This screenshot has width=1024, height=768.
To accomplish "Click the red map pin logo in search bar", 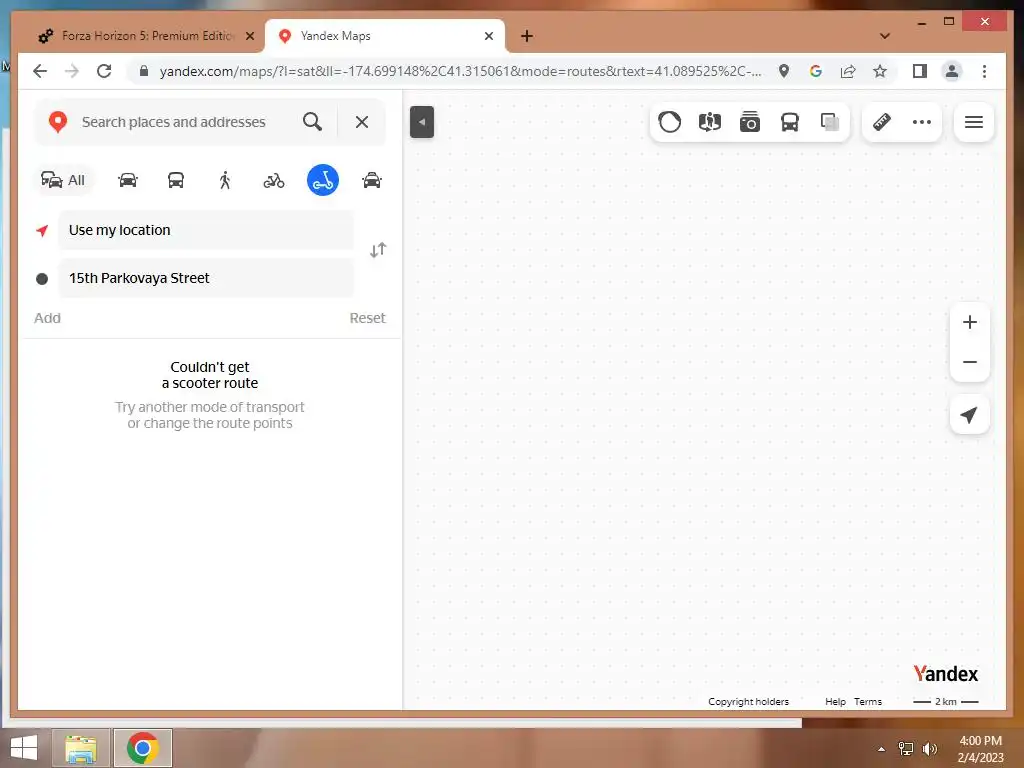I will click(58, 122).
